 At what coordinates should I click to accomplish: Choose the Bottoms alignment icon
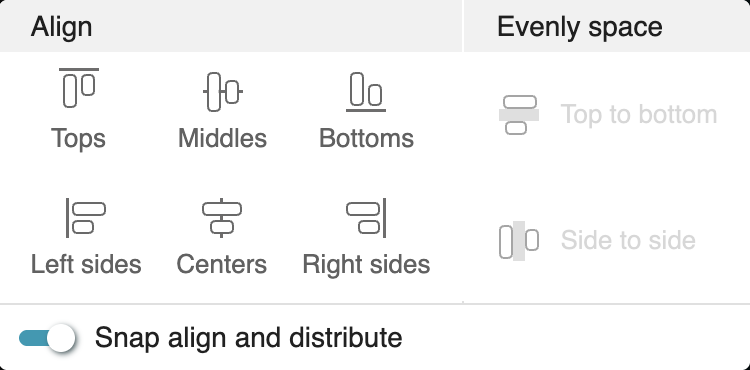tap(366, 92)
